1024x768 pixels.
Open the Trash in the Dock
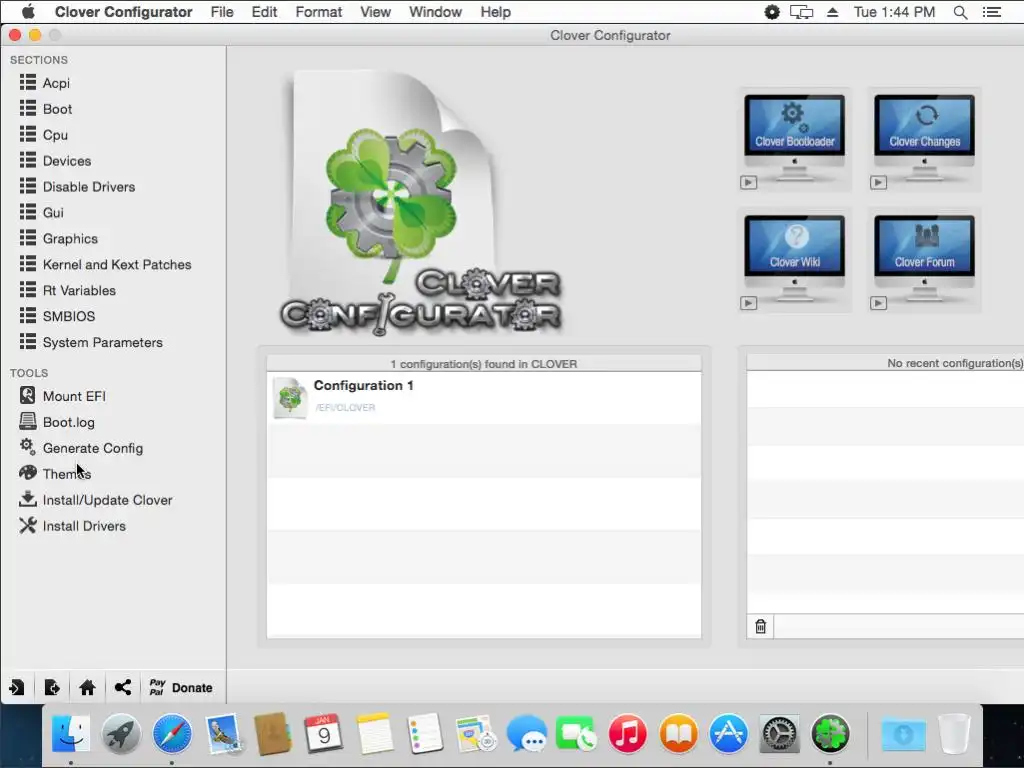coord(954,733)
